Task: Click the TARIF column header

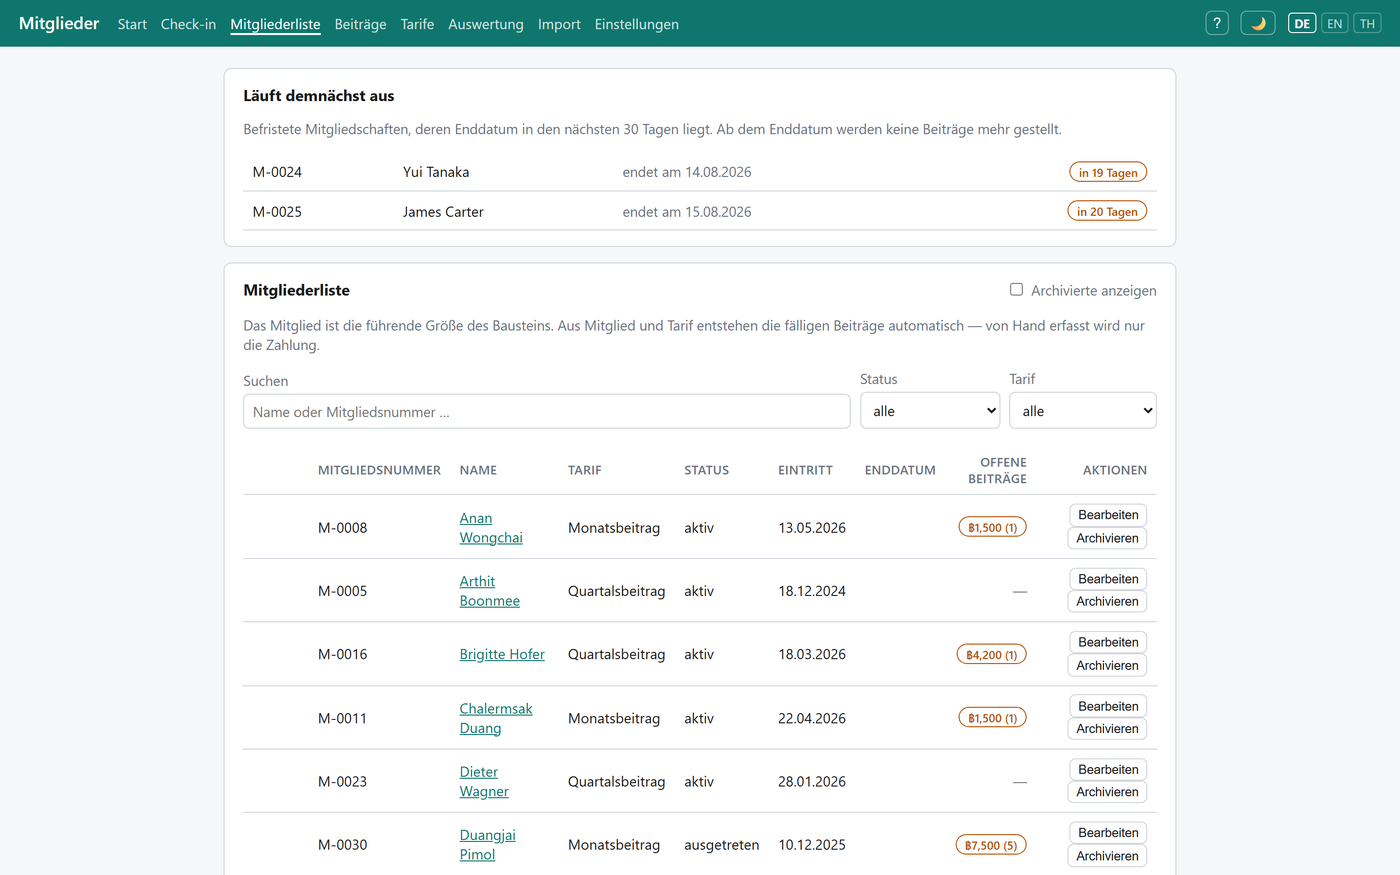Action: [585, 470]
